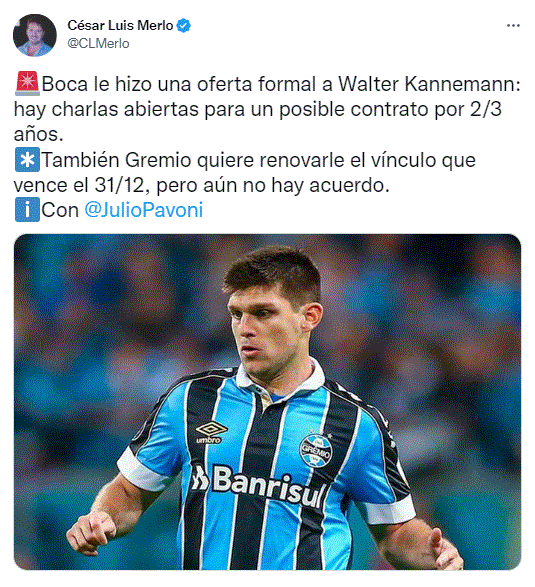
Task: Click the blue verified badge
Action: click(x=183, y=25)
